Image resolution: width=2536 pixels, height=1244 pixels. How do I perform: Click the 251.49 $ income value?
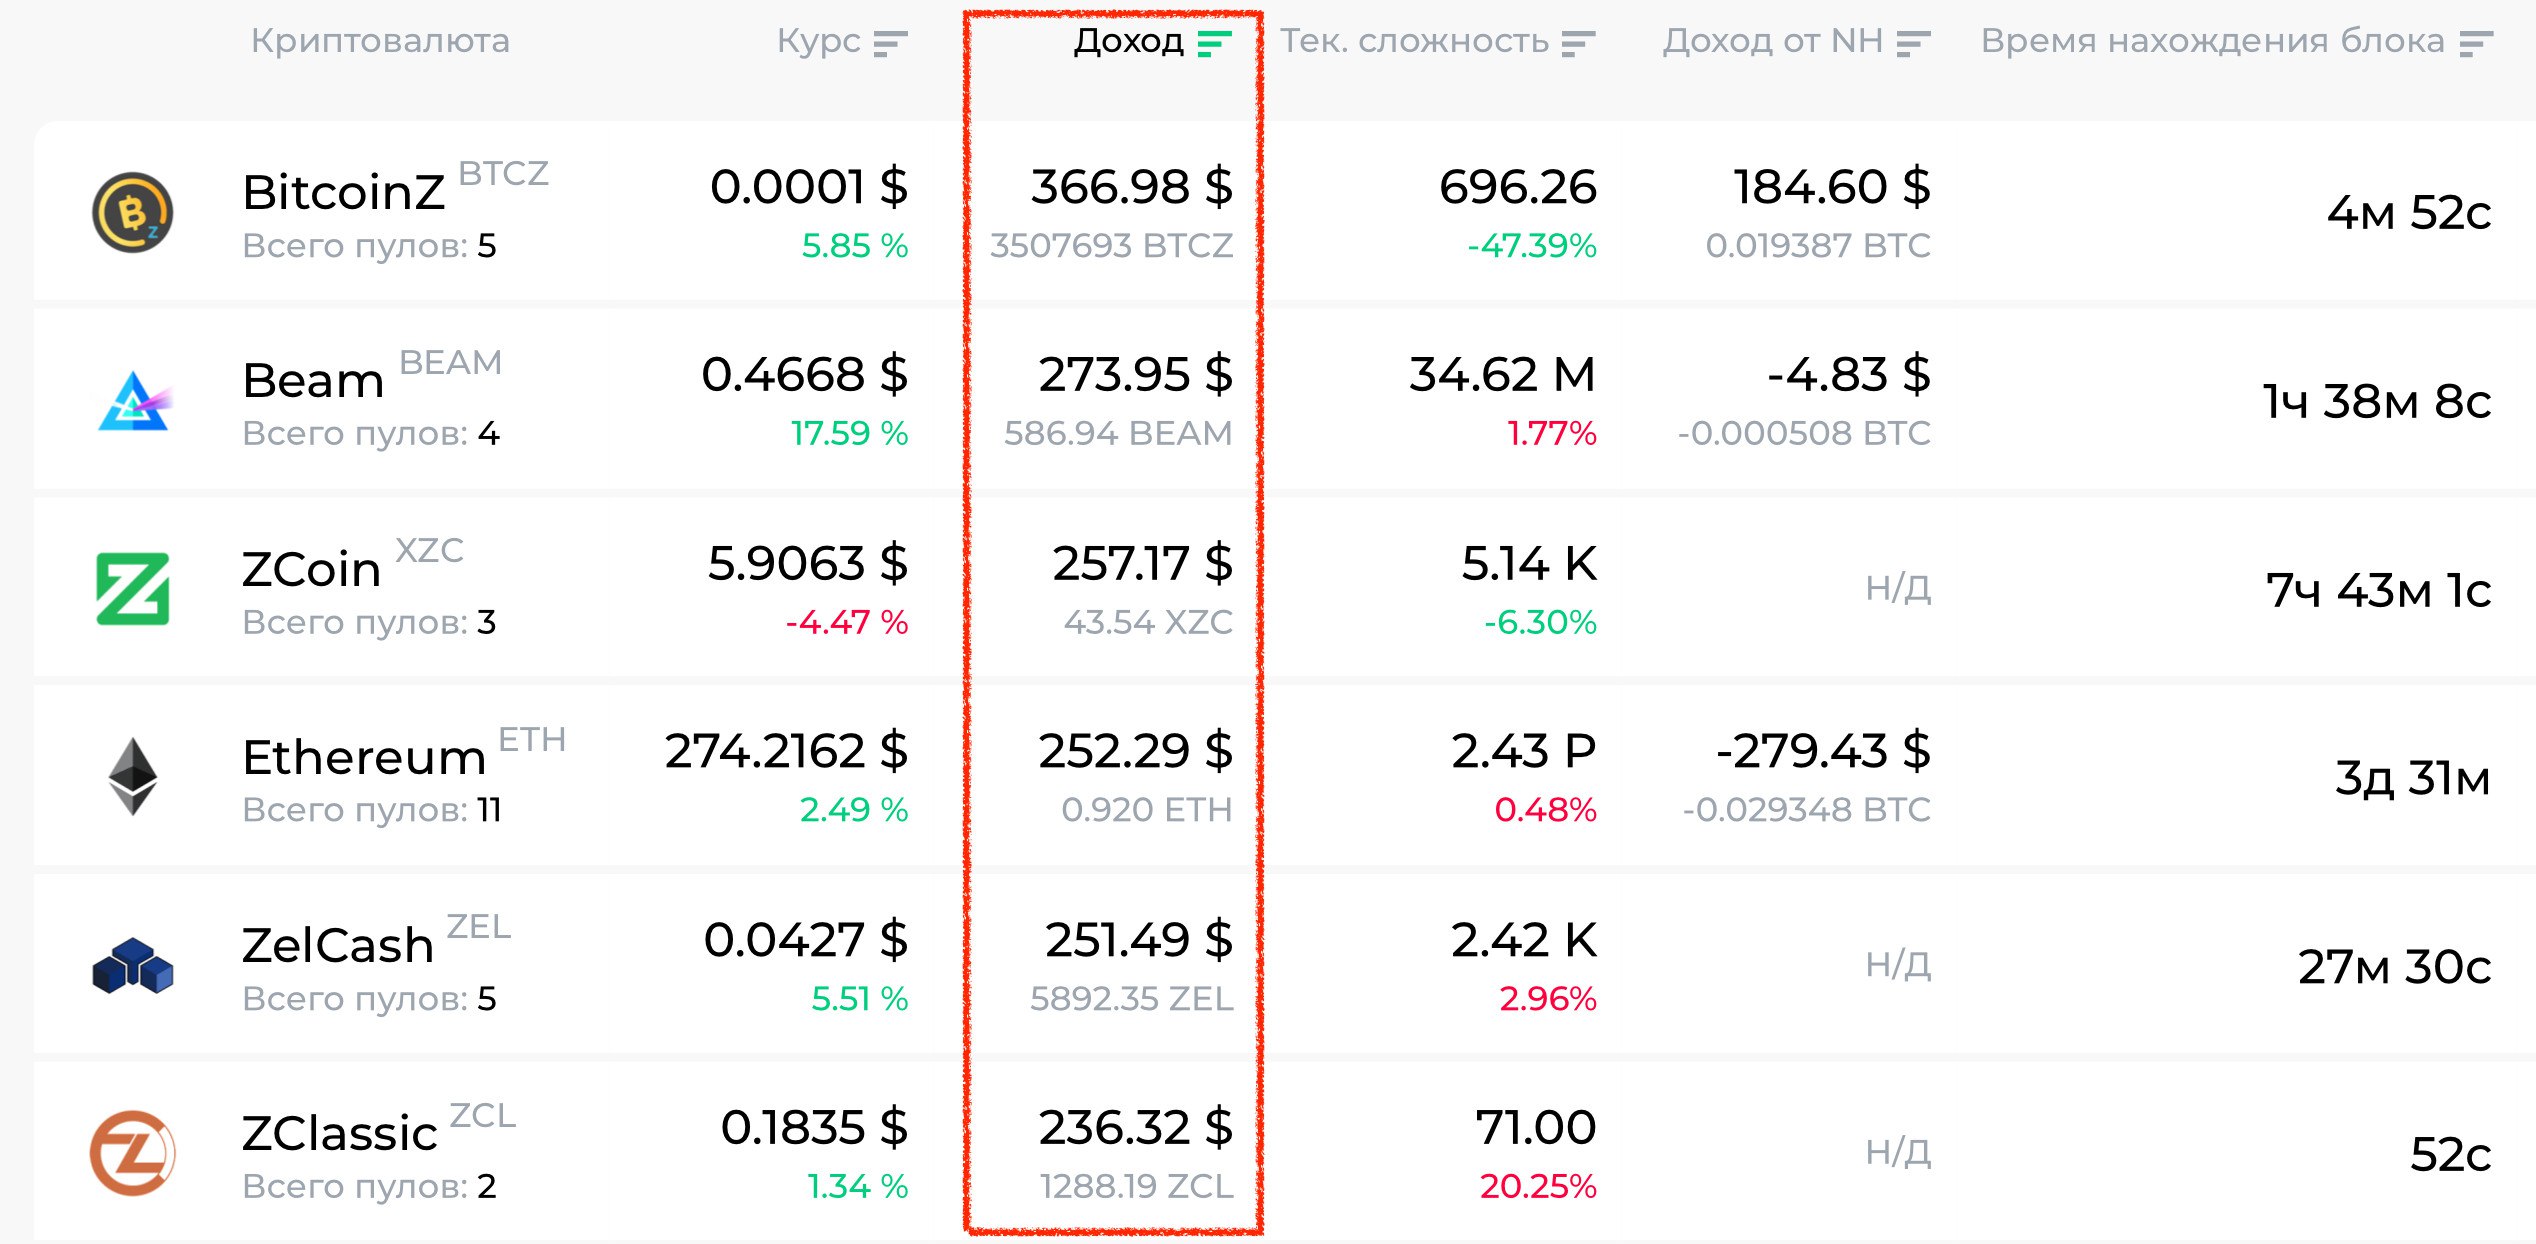point(1139,940)
